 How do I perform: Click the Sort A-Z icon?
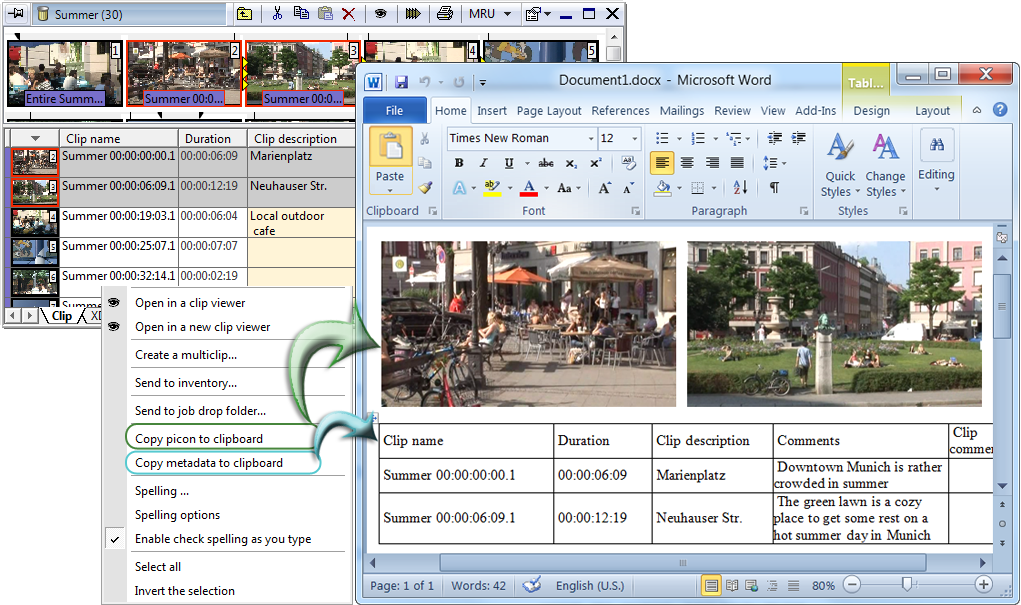pyautogui.click(x=740, y=188)
